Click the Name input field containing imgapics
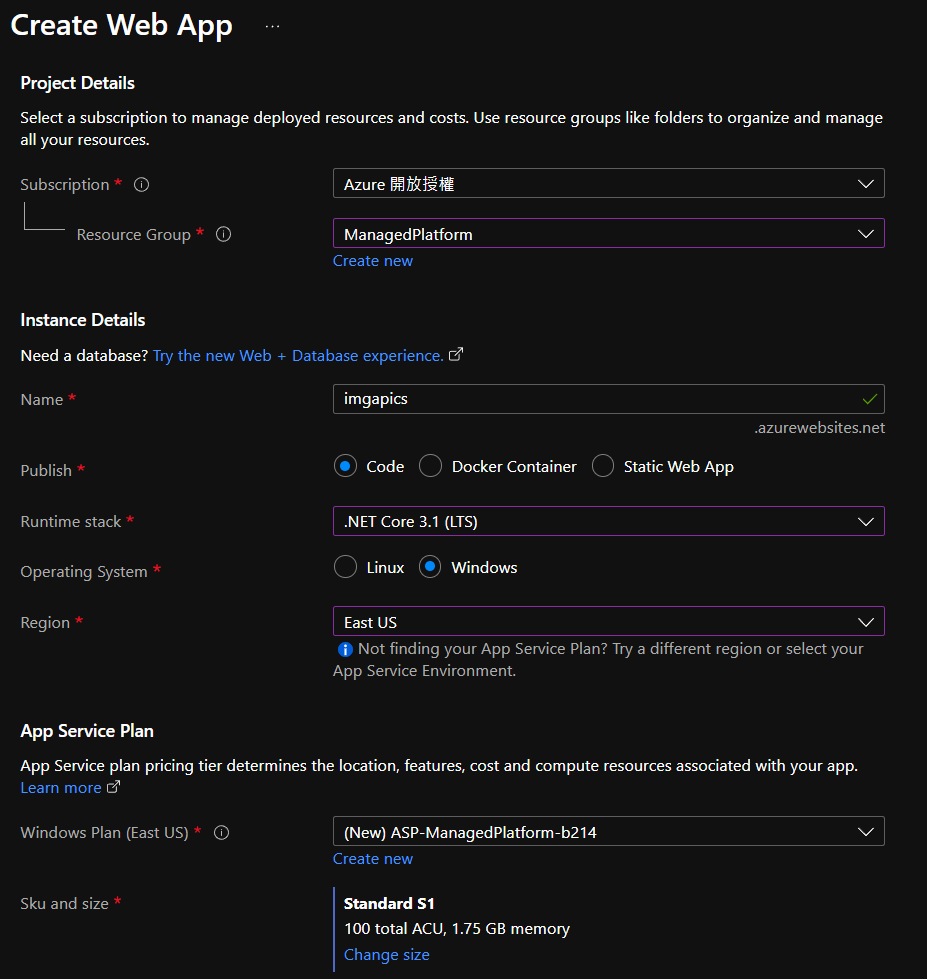This screenshot has width=927, height=979. (x=590, y=399)
